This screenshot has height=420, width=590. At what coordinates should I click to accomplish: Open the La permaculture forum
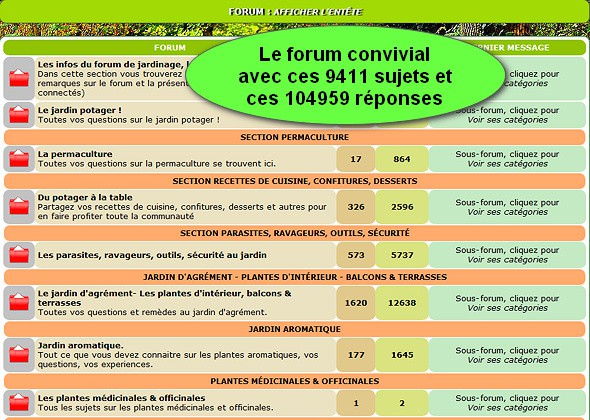click(75, 154)
